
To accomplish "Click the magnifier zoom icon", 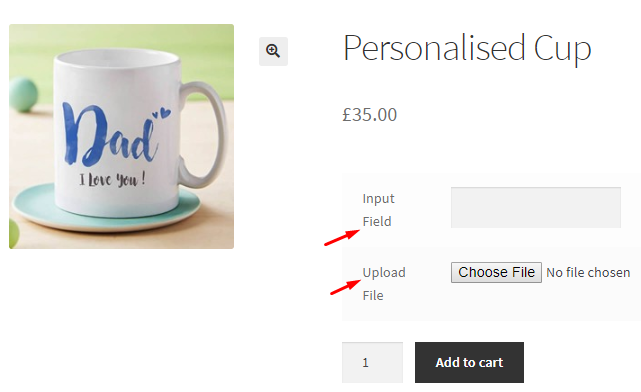I will point(273,51).
